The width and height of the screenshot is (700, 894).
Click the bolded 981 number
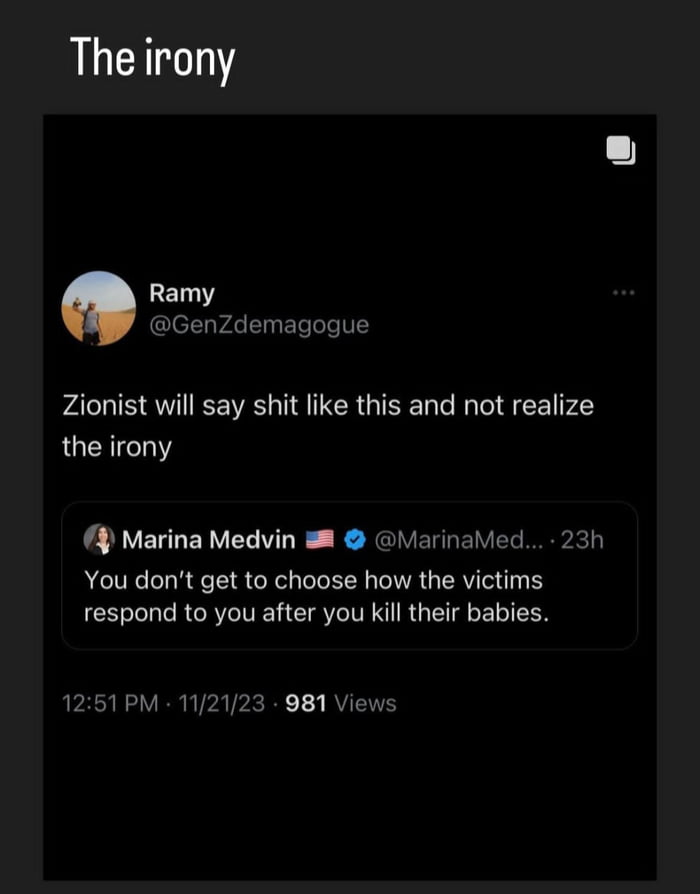[308, 703]
